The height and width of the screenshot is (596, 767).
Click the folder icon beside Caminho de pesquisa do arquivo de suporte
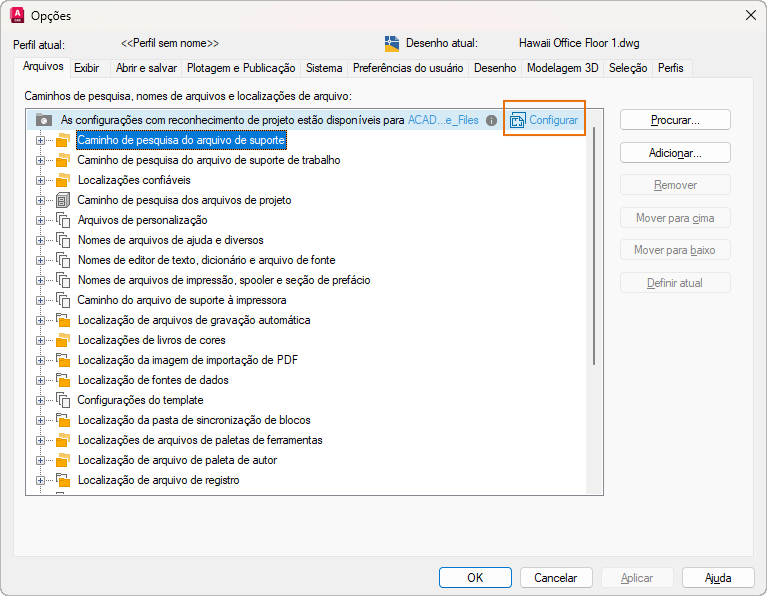63,140
